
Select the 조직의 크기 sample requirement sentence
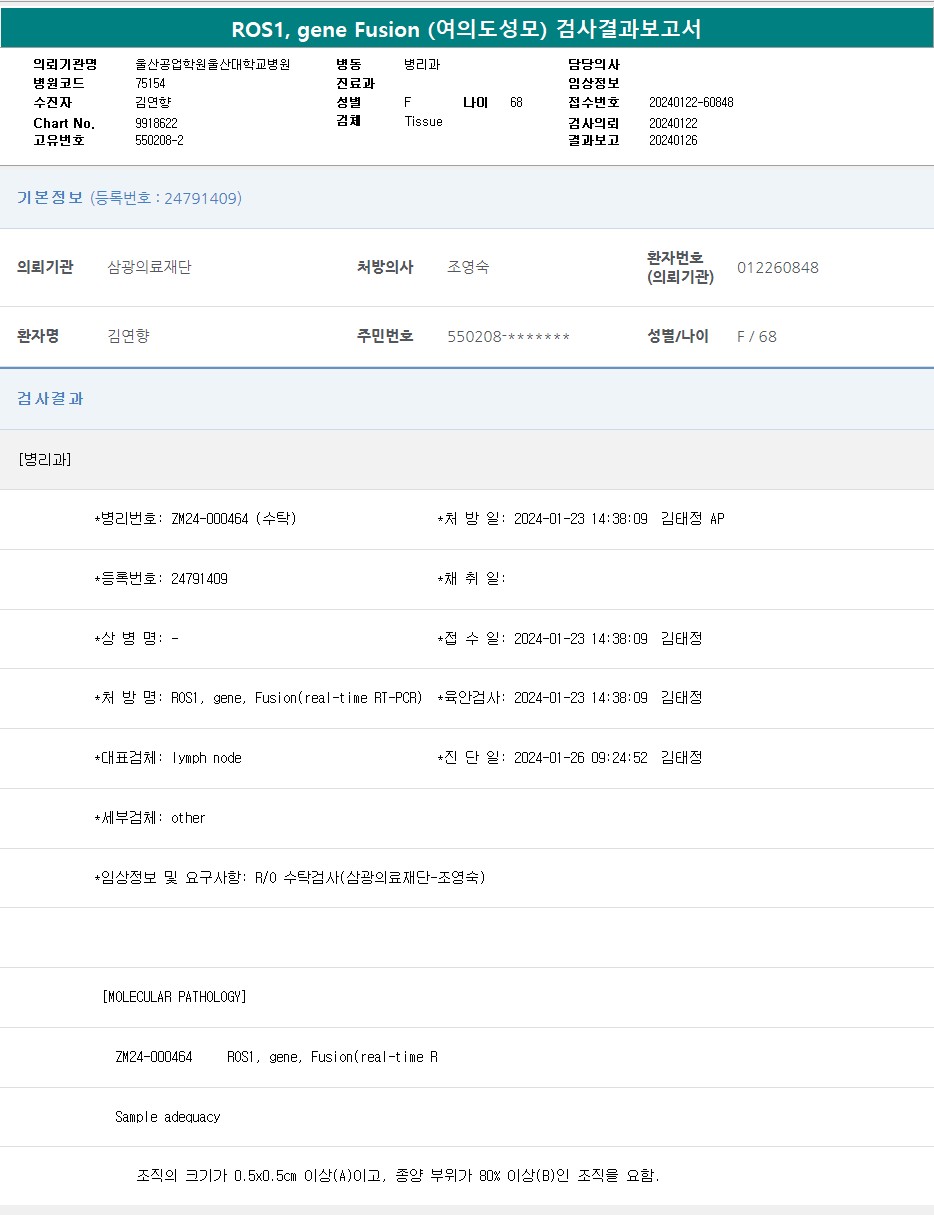[x=398, y=1176]
